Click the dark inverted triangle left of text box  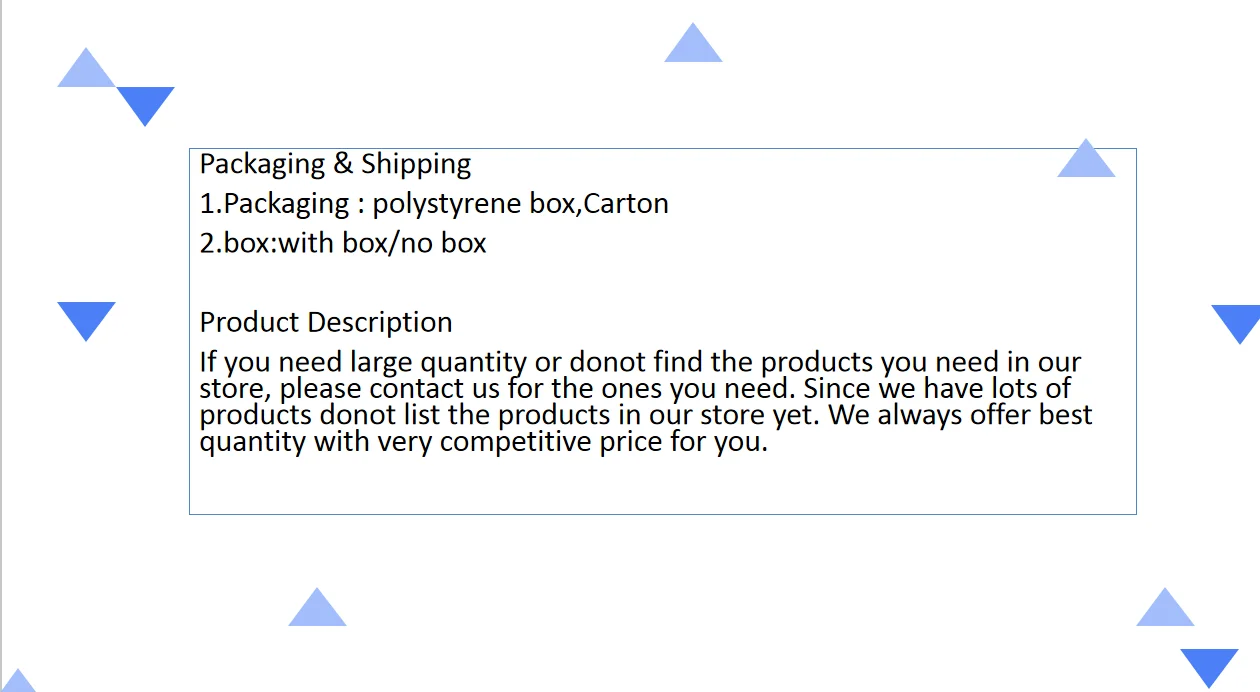pos(86,317)
